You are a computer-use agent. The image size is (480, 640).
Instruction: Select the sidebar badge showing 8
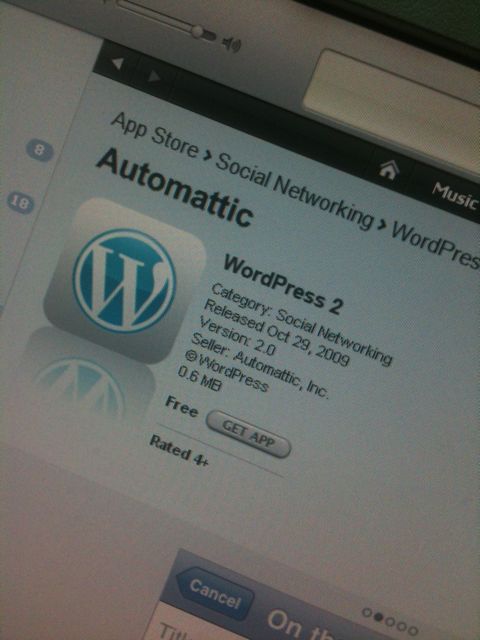tap(40, 150)
